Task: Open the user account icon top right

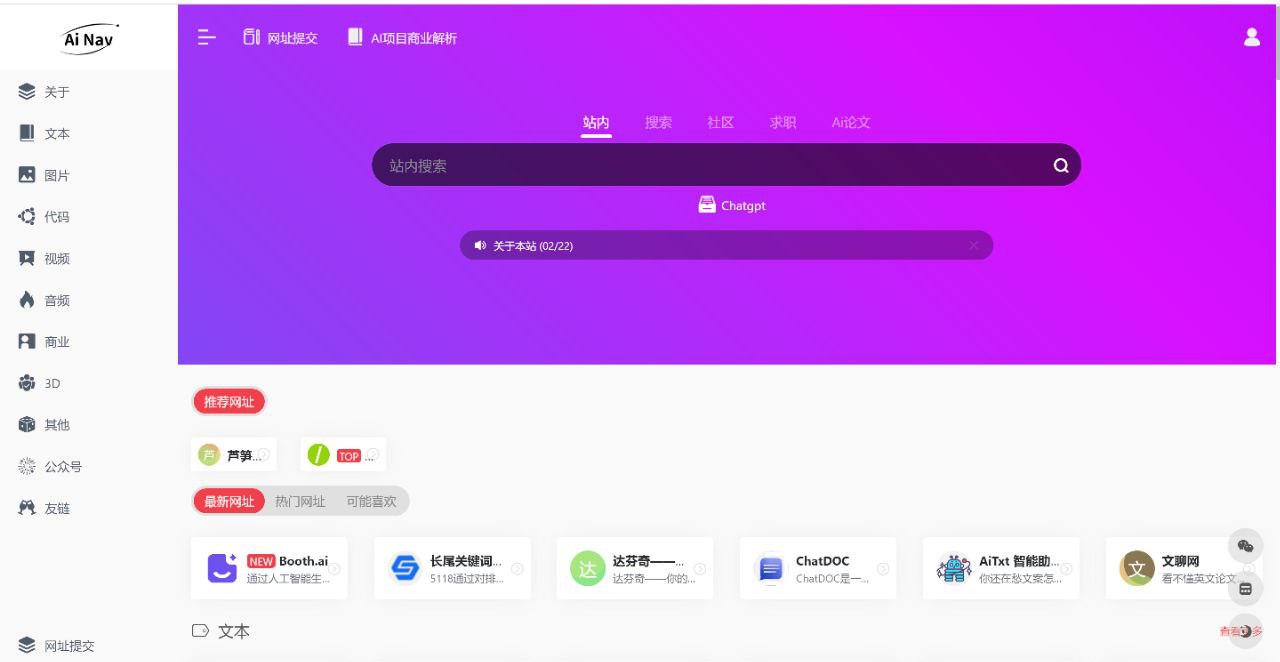Action: tap(1251, 36)
